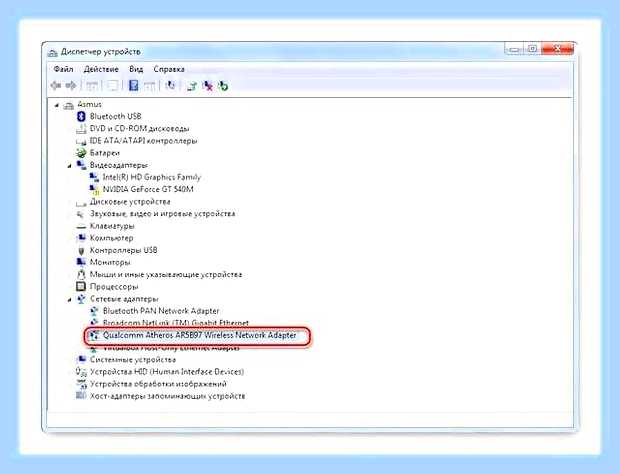Open the Вид menu

[x=136, y=69]
